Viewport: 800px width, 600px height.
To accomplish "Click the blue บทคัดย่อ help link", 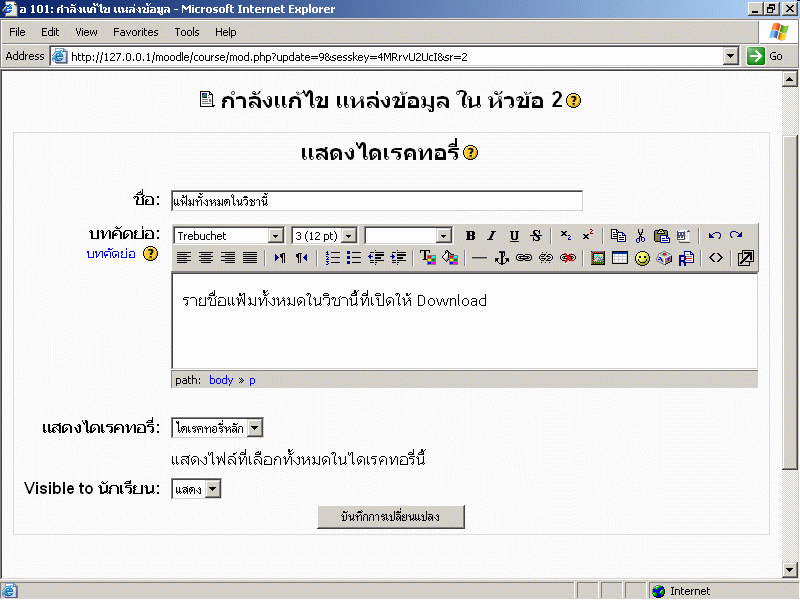I will click(x=111, y=254).
